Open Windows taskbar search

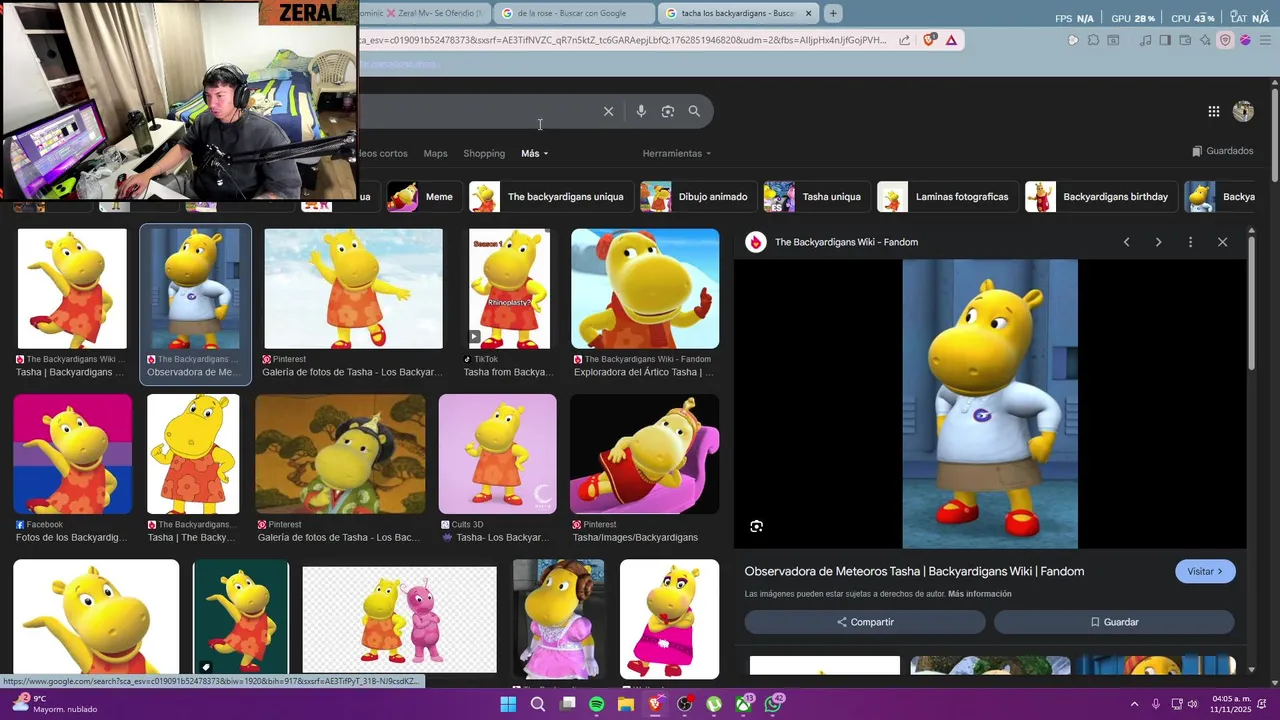tap(538, 704)
